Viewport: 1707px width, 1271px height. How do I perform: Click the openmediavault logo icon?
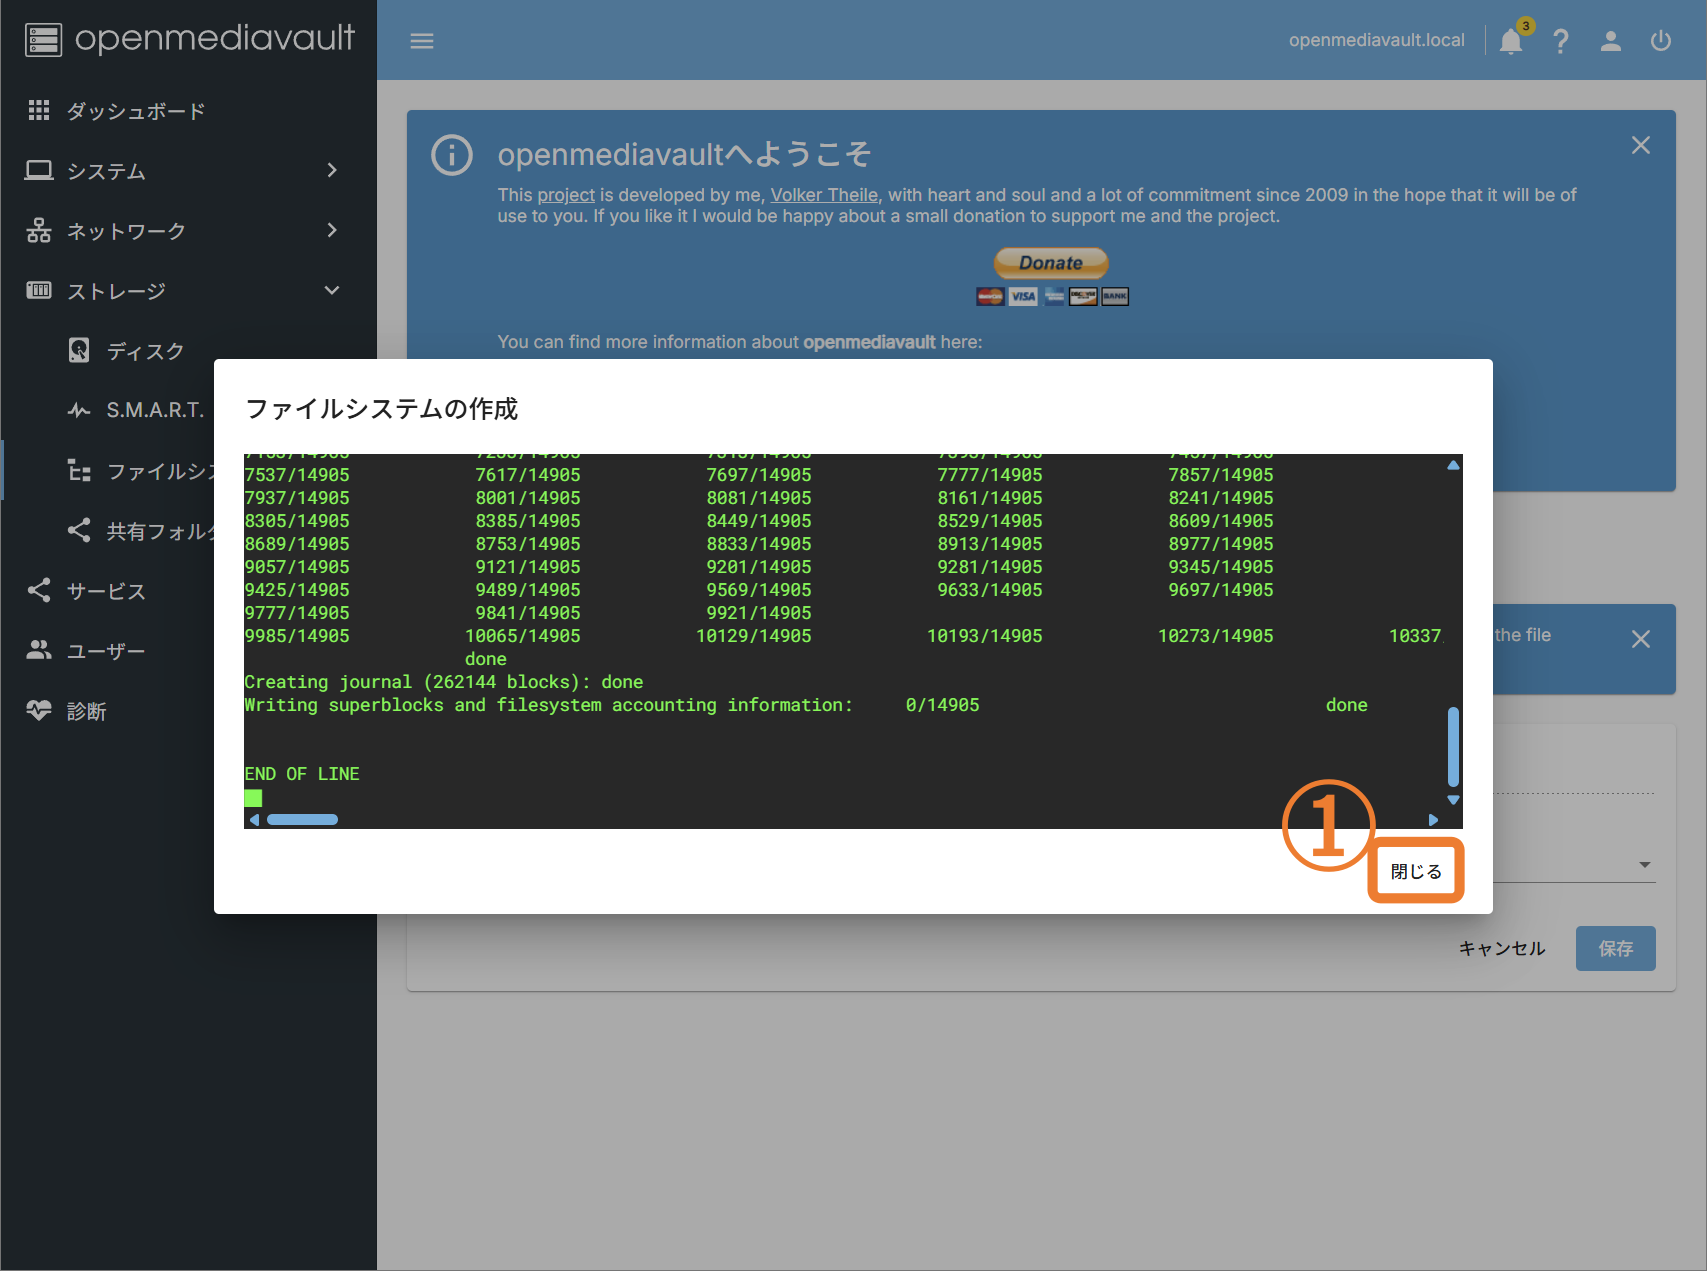43,39
